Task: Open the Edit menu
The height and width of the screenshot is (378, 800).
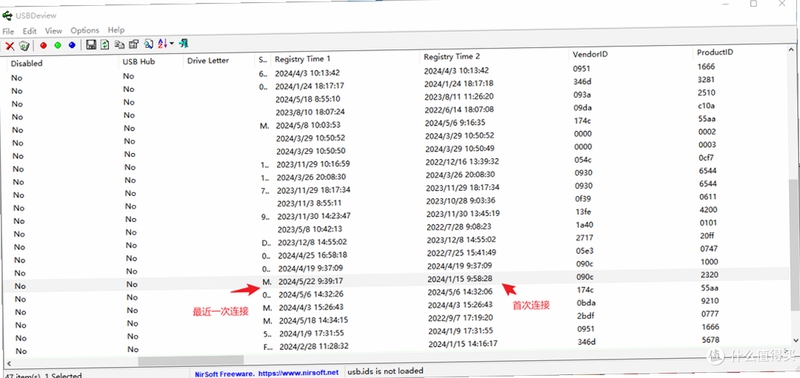Action: click(30, 31)
